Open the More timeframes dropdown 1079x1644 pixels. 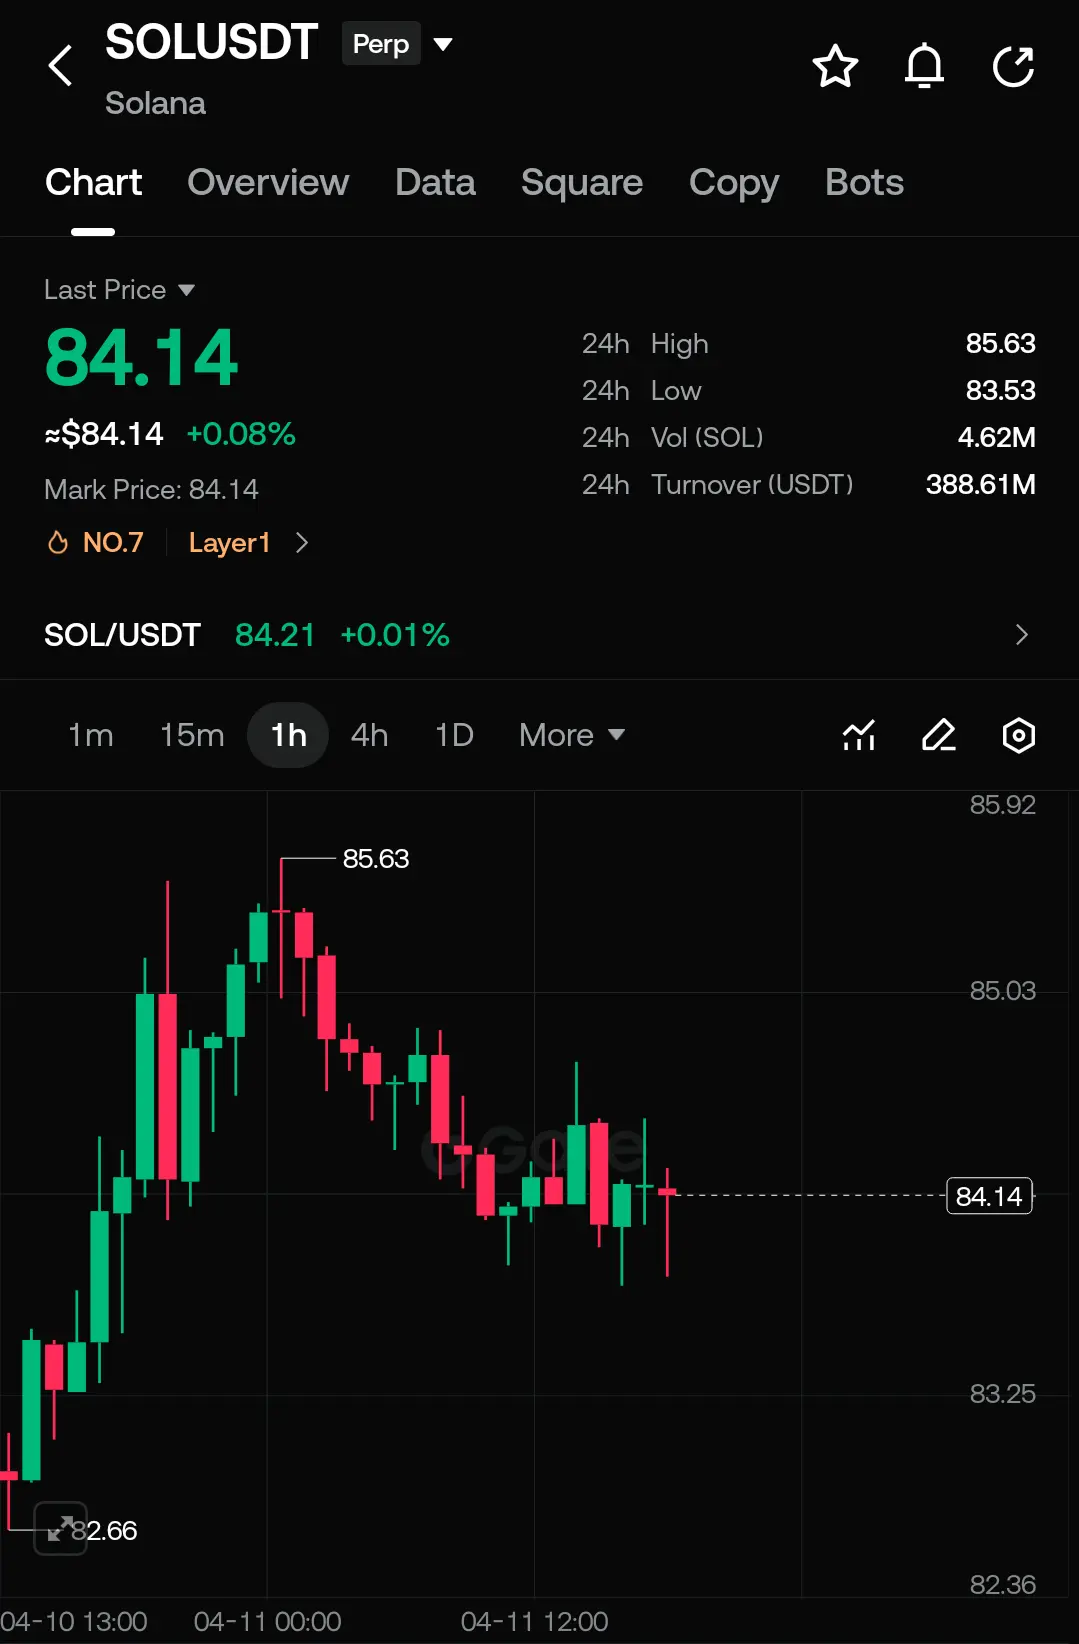pos(572,735)
